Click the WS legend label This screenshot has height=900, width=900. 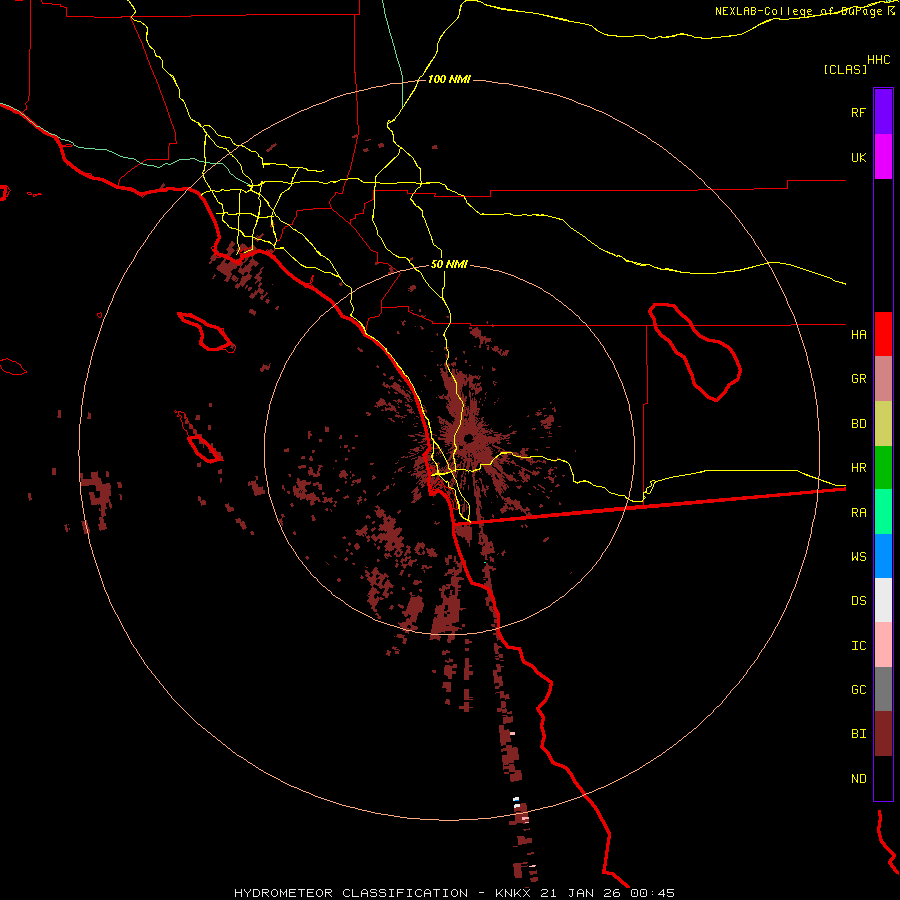point(858,557)
